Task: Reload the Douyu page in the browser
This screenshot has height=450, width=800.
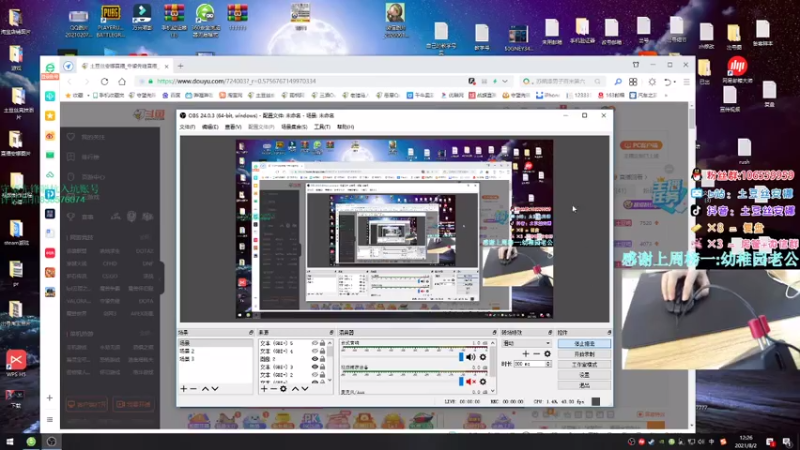Action: click(105, 81)
